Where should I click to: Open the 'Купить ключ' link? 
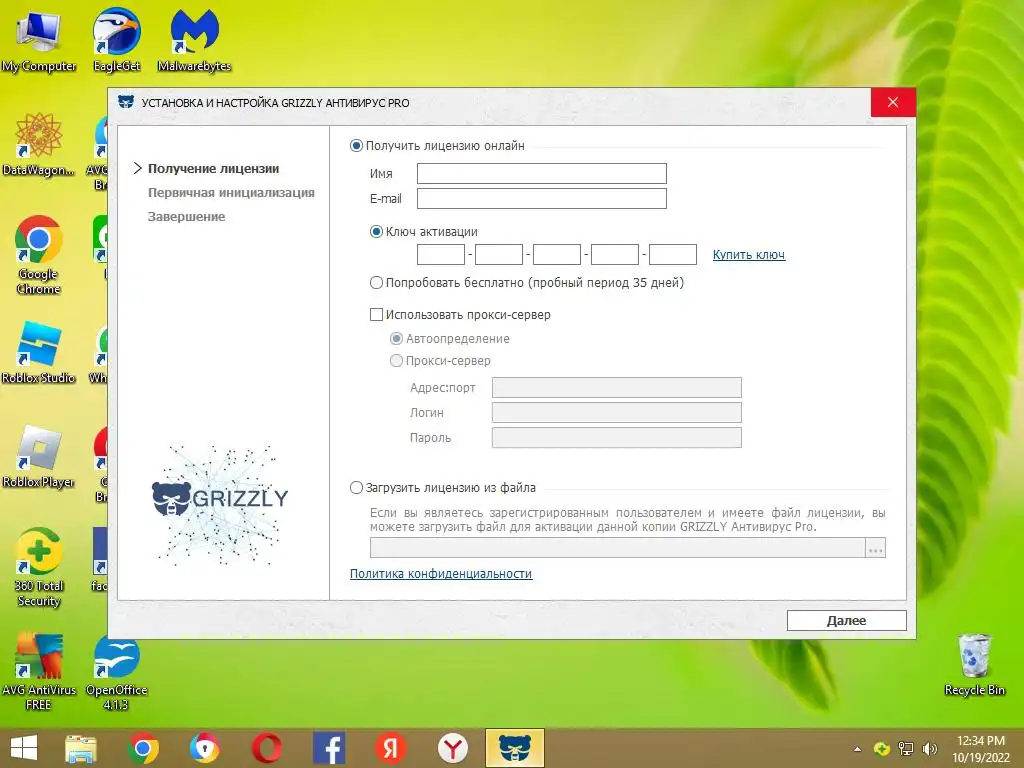pos(748,255)
